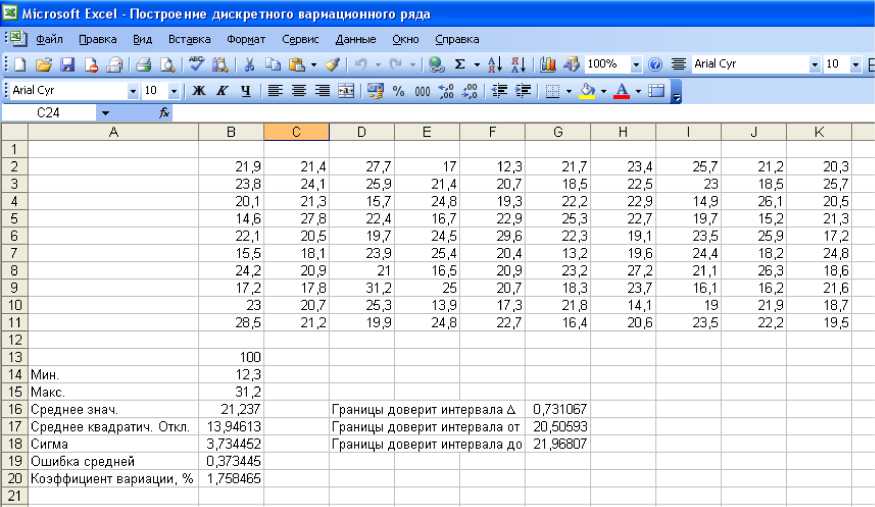Cut the selection with the scissors icon
The image size is (875, 507).
pyautogui.click(x=249, y=65)
